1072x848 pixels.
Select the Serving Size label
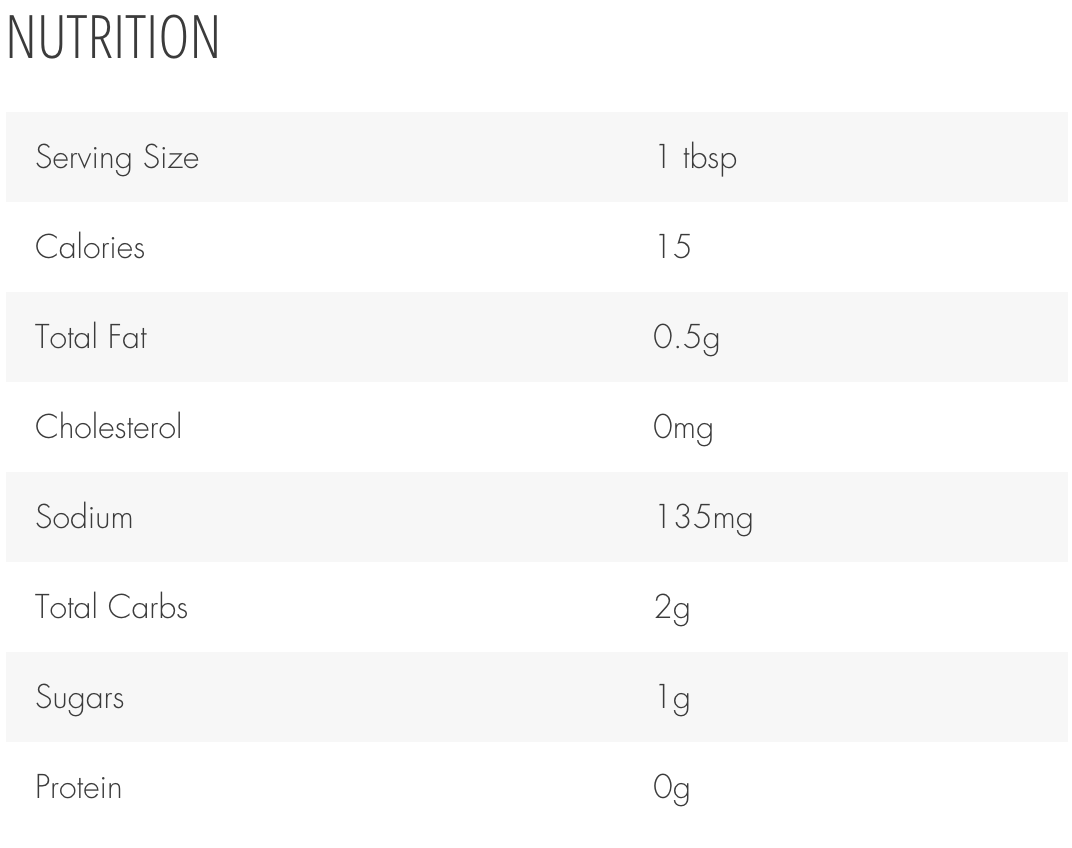(x=117, y=158)
